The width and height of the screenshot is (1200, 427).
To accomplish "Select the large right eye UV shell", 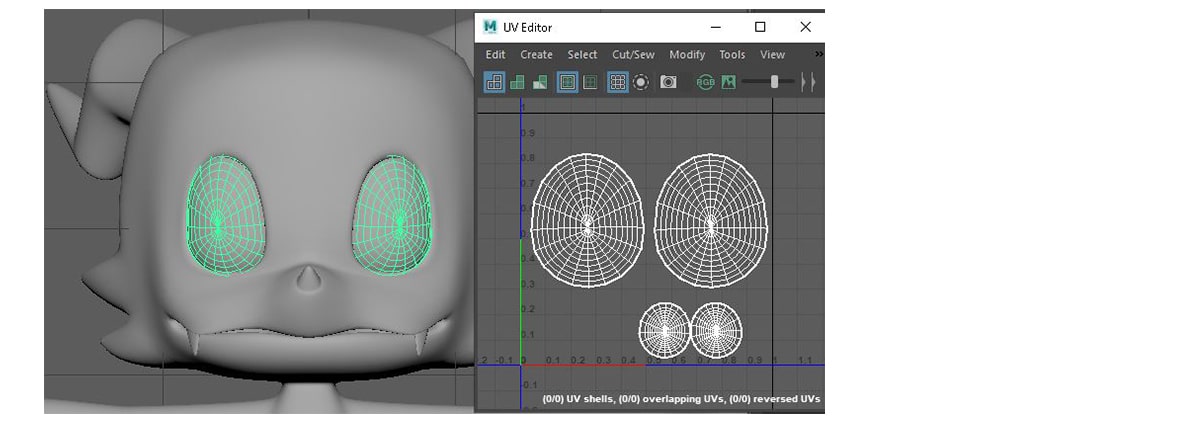I will [x=711, y=222].
